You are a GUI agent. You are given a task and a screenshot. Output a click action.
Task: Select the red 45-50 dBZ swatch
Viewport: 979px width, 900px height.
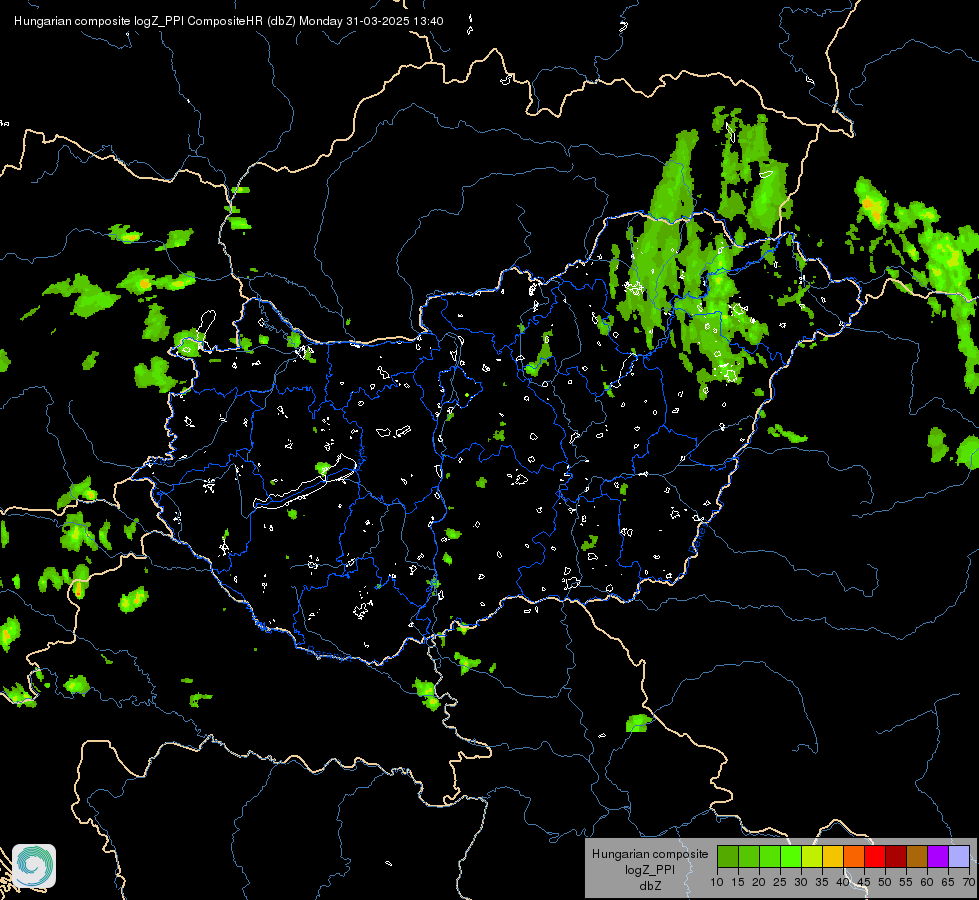click(875, 857)
